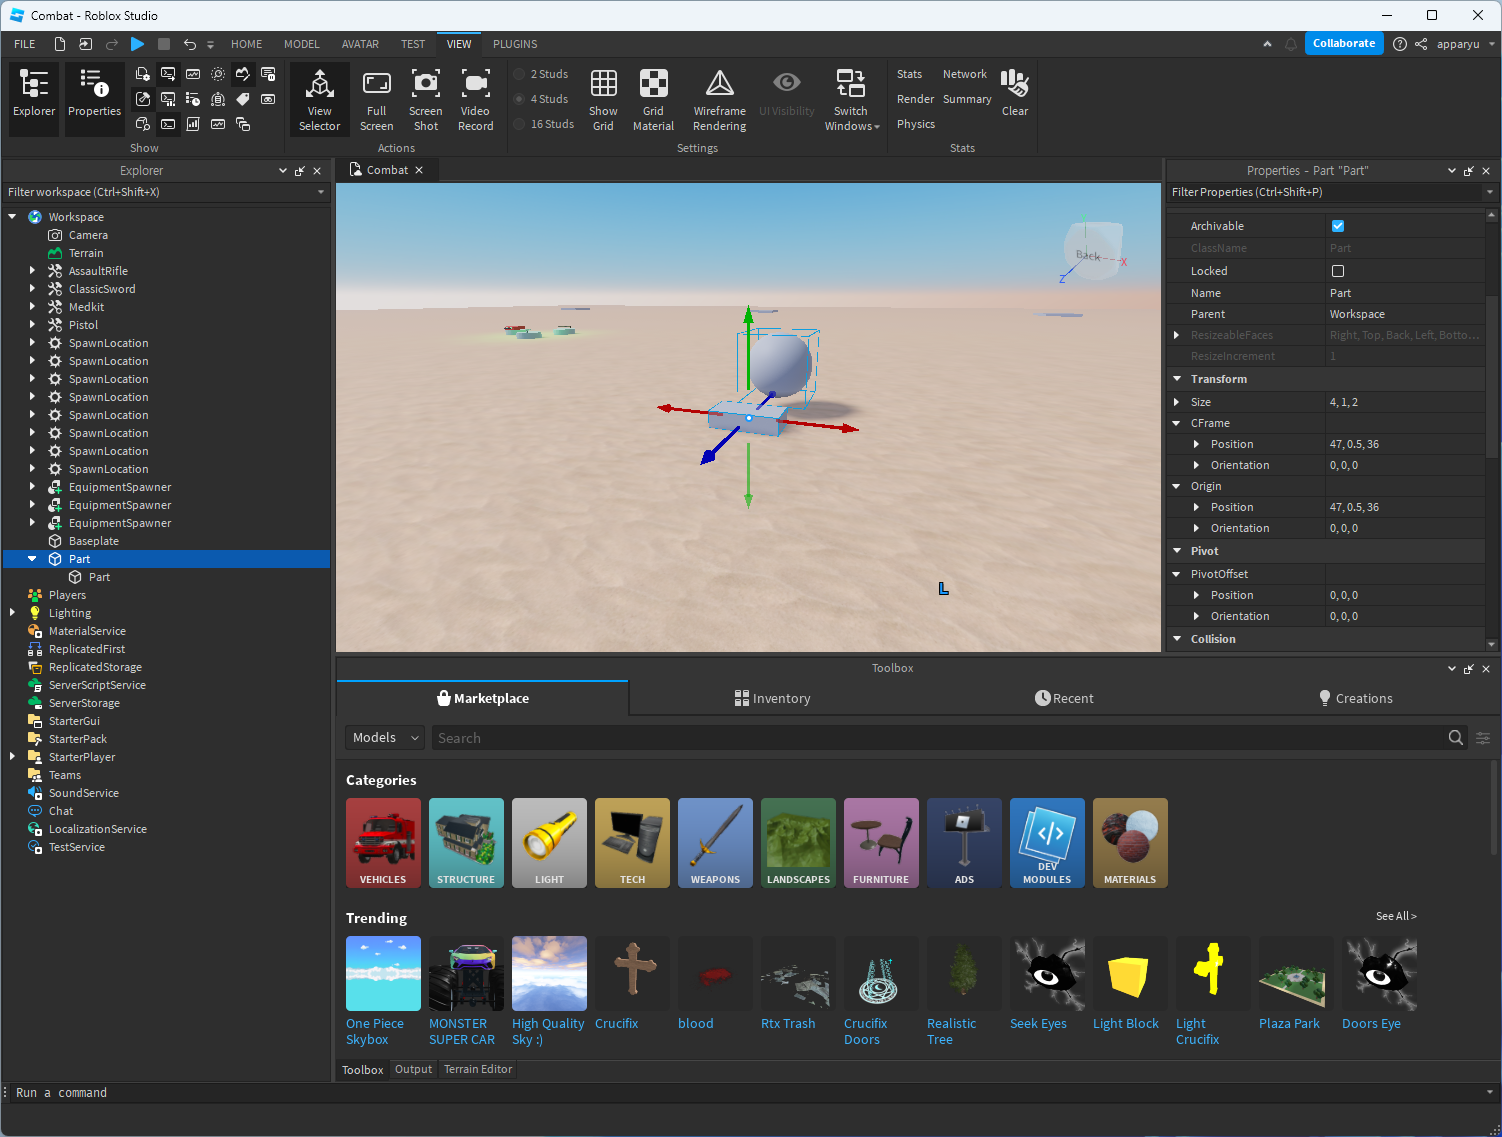Switch to the Creations toolbox tab
Viewport: 1502px width, 1137px height.
[1355, 698]
